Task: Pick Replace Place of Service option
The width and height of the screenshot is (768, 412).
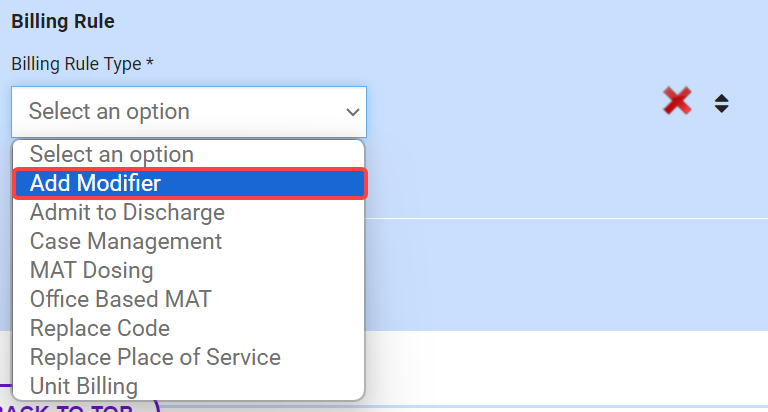Action: click(155, 358)
